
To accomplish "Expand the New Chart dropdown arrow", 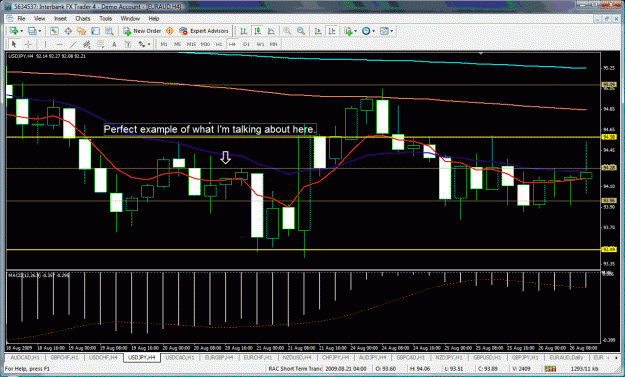I will (x=21, y=31).
